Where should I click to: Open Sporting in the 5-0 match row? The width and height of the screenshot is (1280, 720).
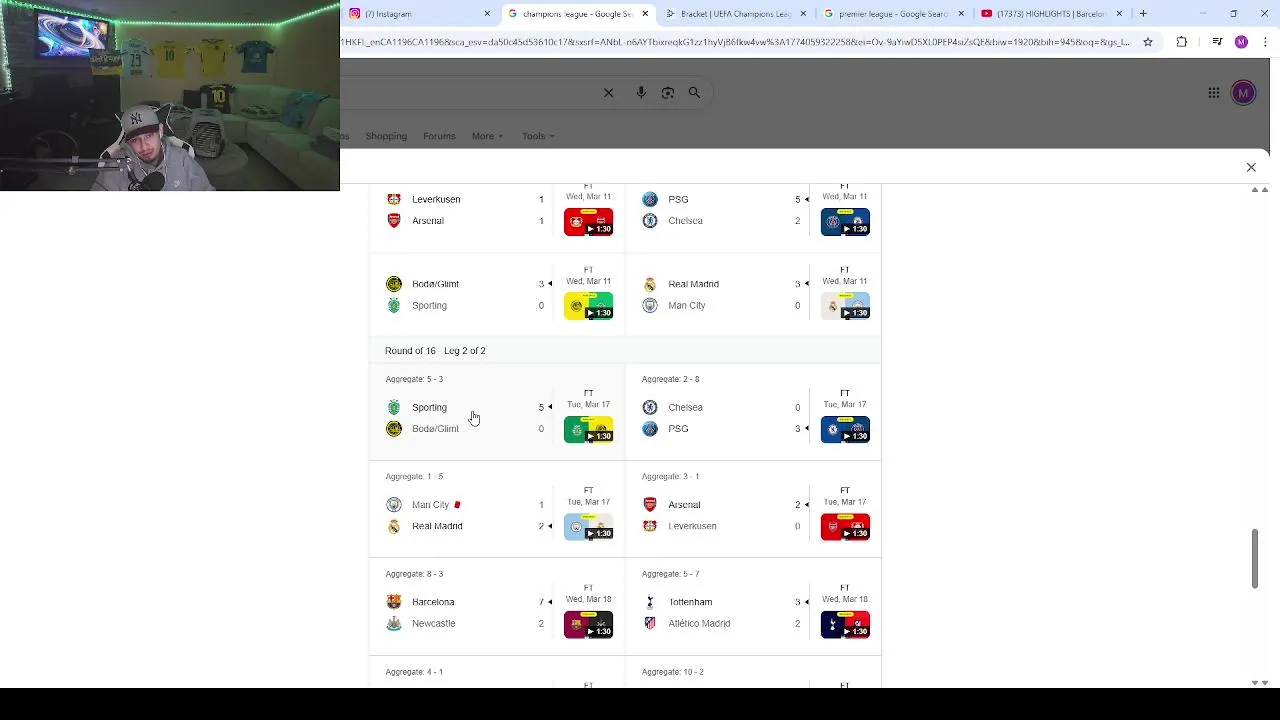[x=429, y=407]
